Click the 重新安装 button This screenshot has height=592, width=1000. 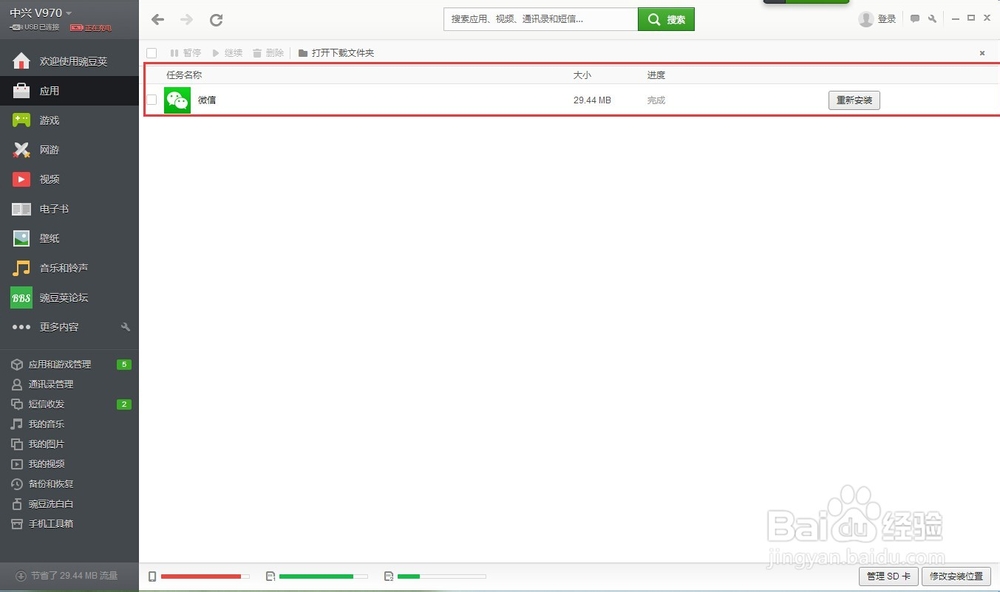coord(854,100)
